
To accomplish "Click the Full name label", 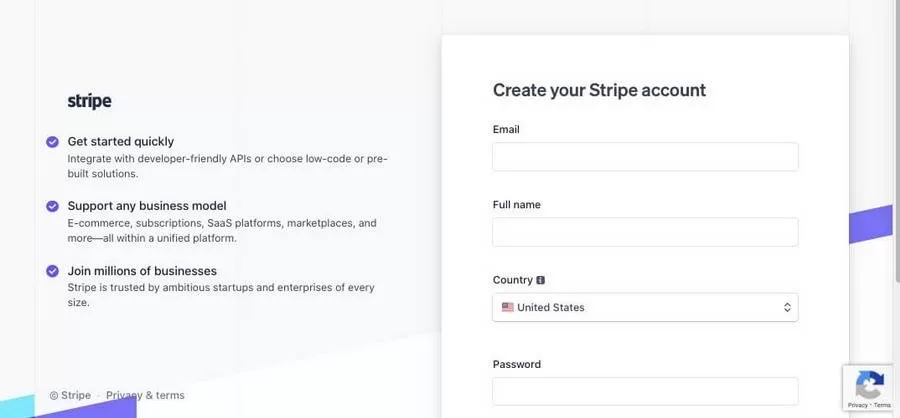I will click(x=516, y=205).
